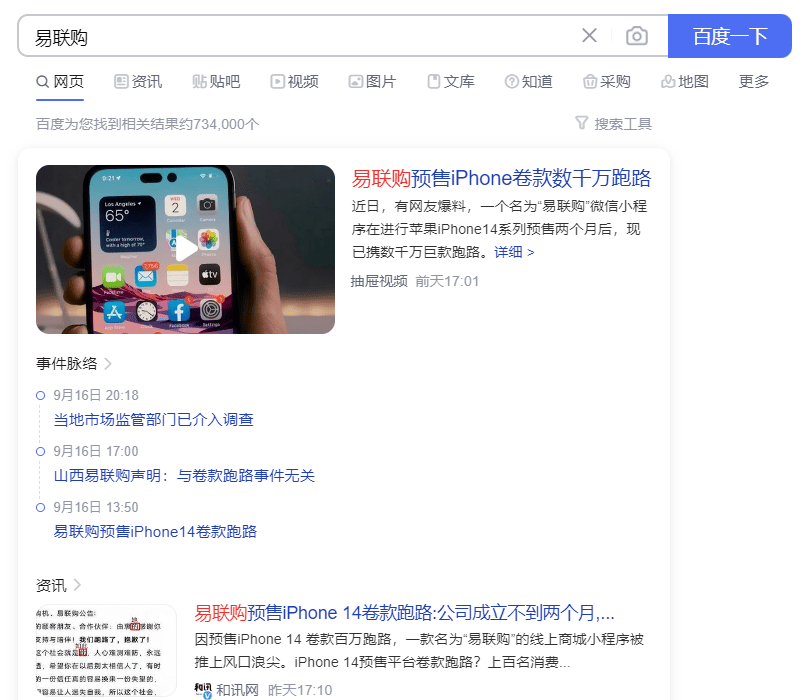This screenshot has width=803, height=700.
Task: Open the 地图 map icon tab
Action: click(668, 81)
